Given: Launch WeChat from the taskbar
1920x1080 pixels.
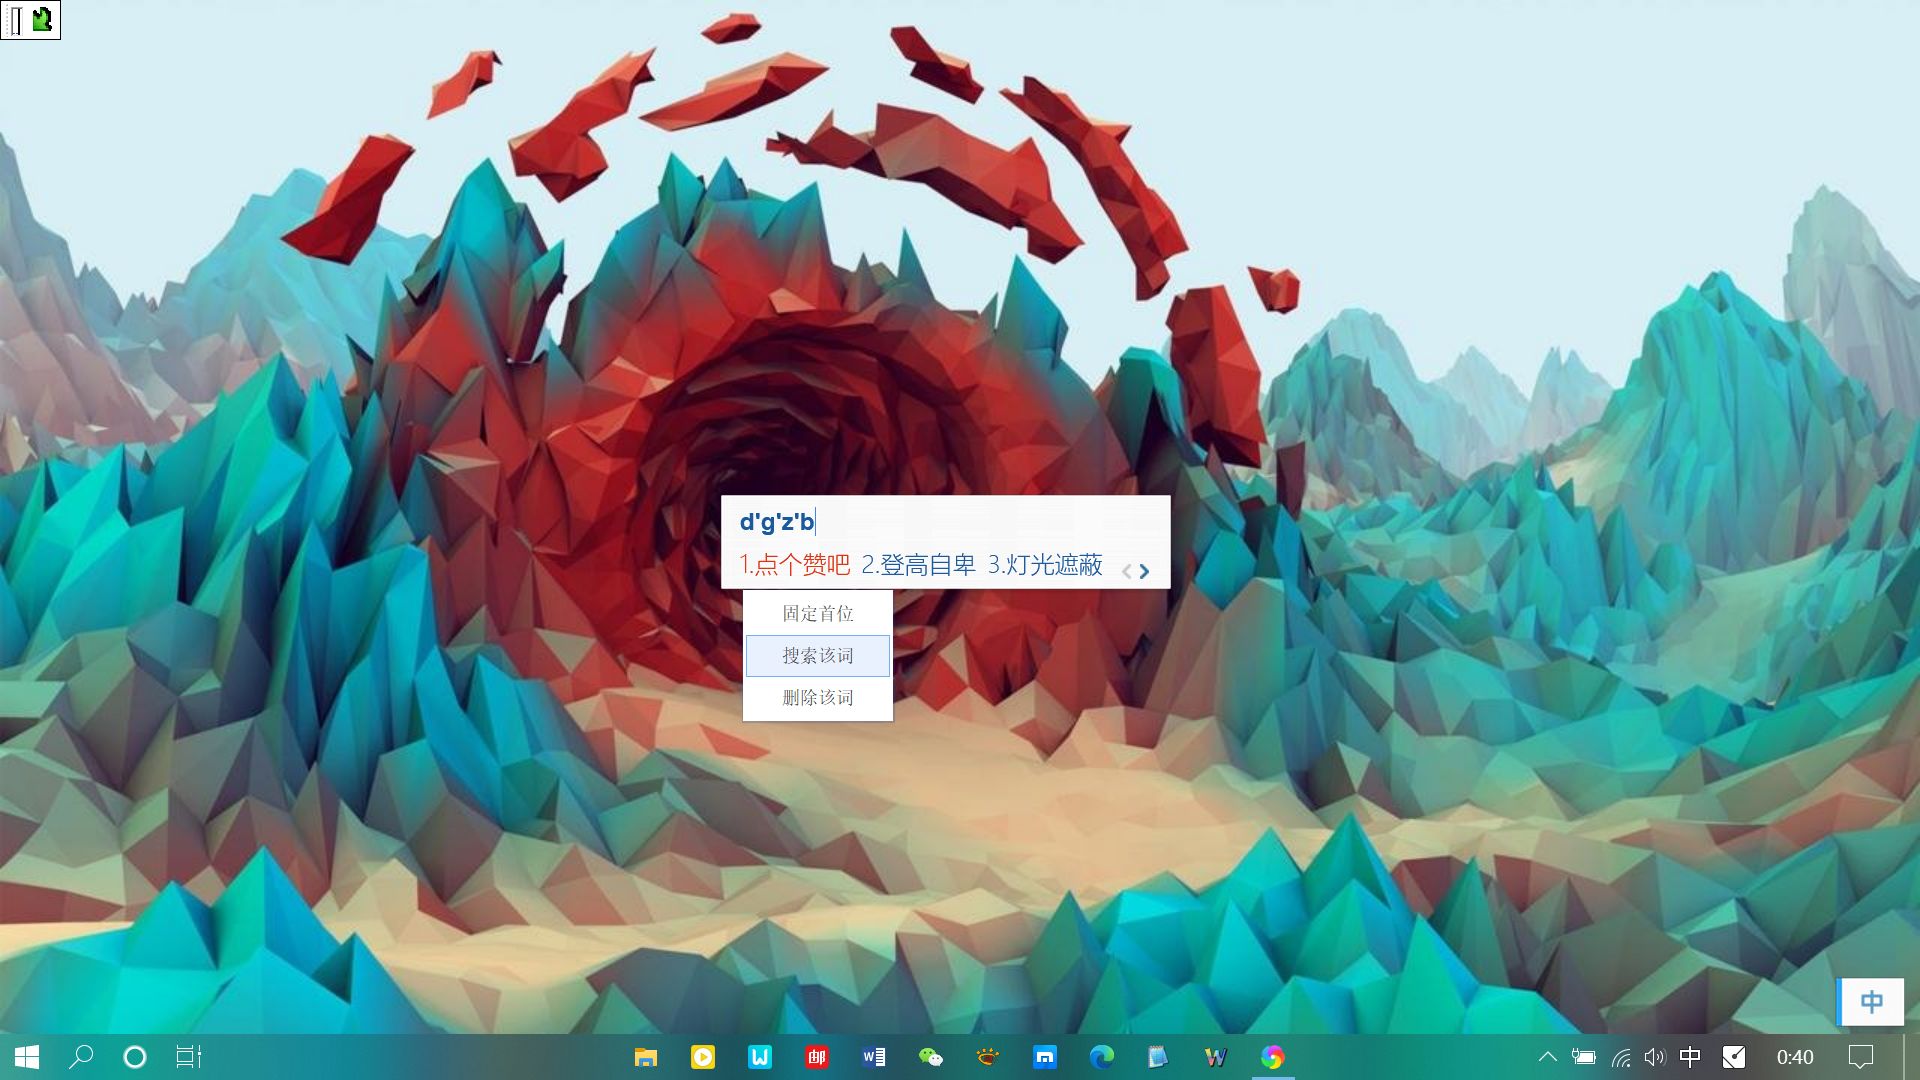Looking at the screenshot, I should [930, 1057].
